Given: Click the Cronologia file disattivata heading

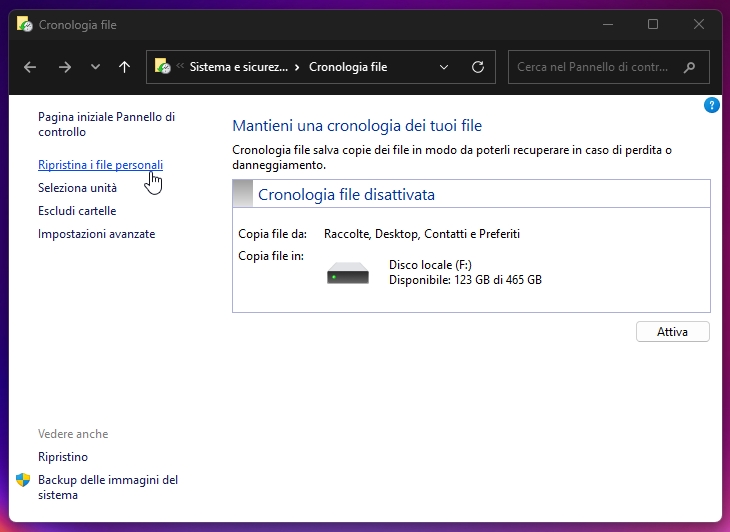Looking at the screenshot, I should tap(346, 195).
